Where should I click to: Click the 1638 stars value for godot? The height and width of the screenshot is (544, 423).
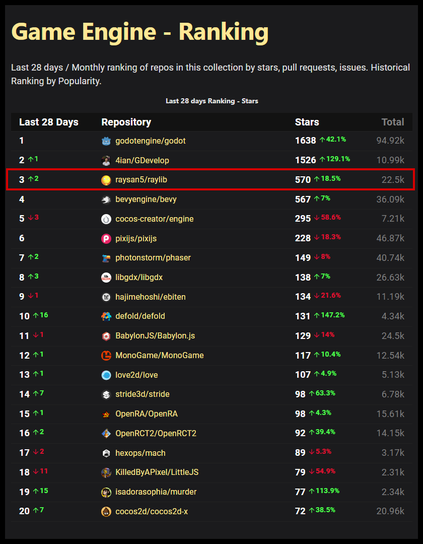coord(305,141)
